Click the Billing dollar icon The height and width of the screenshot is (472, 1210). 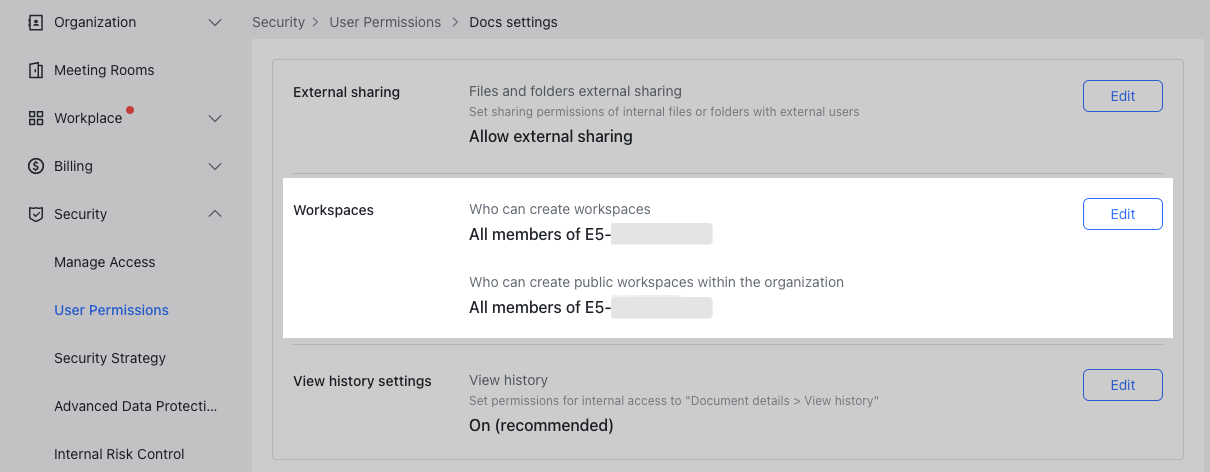click(36, 166)
